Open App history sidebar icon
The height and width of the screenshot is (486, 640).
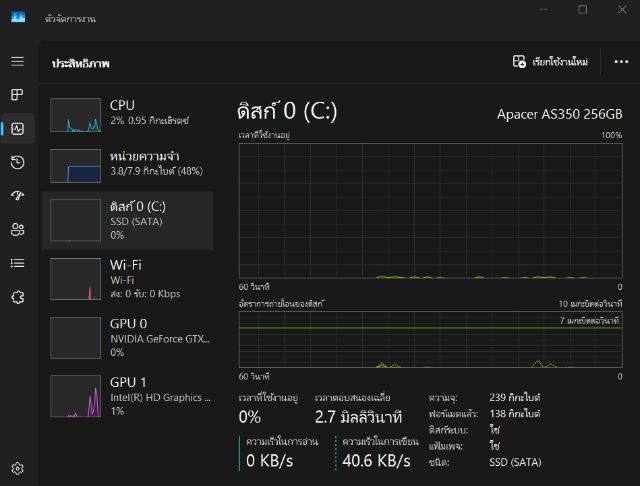click(x=17, y=162)
